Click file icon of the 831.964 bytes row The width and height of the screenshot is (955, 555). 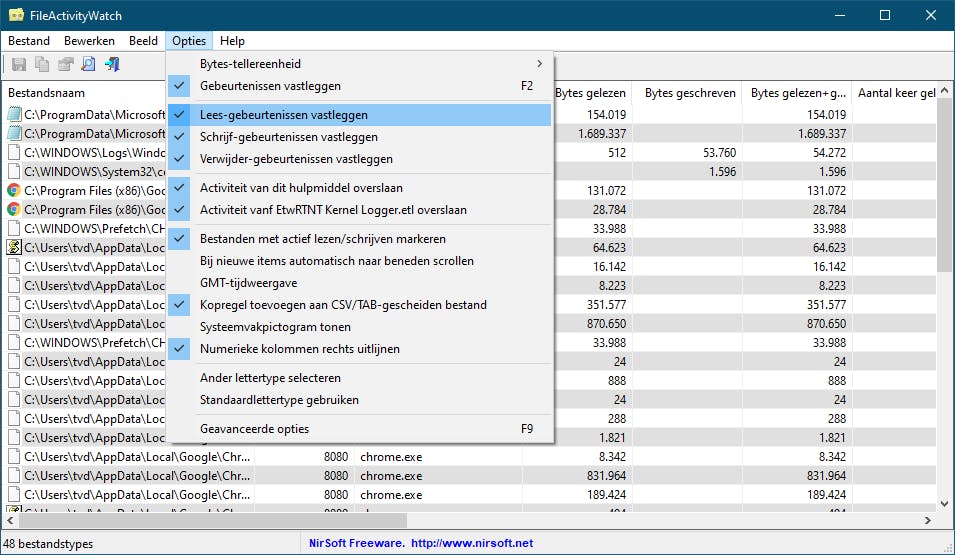click(x=13, y=476)
